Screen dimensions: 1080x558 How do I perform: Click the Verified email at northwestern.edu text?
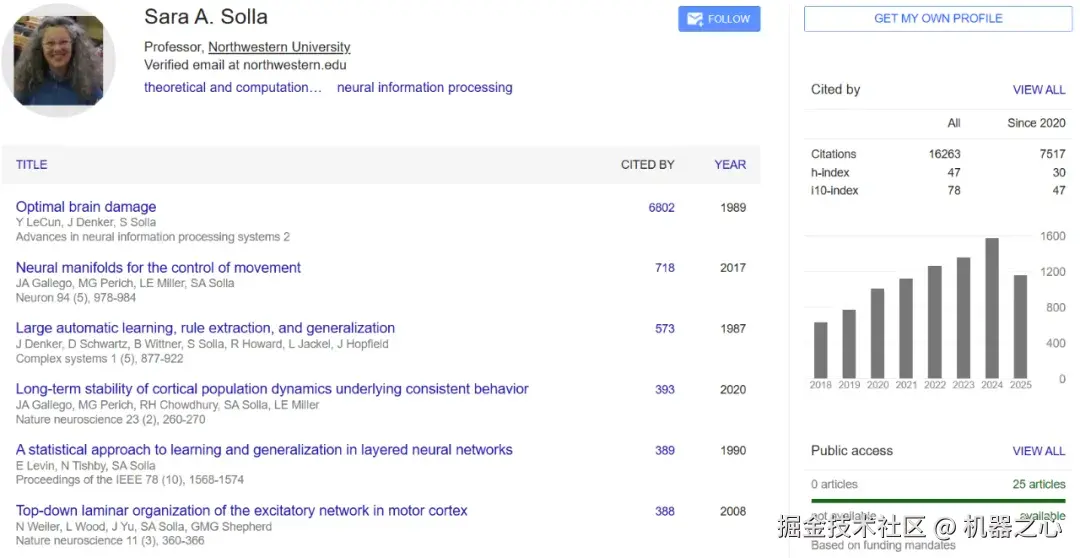[245, 65]
